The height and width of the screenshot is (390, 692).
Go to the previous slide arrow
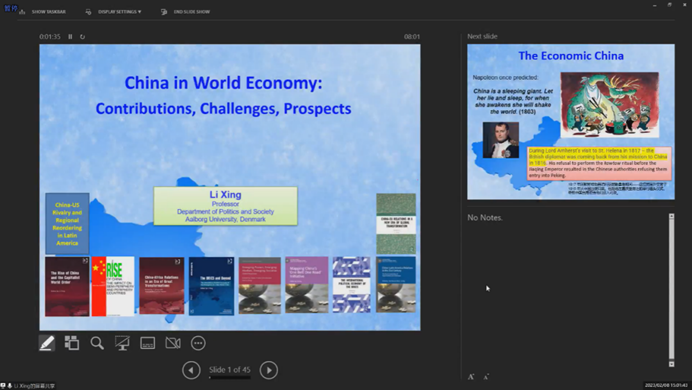point(191,370)
